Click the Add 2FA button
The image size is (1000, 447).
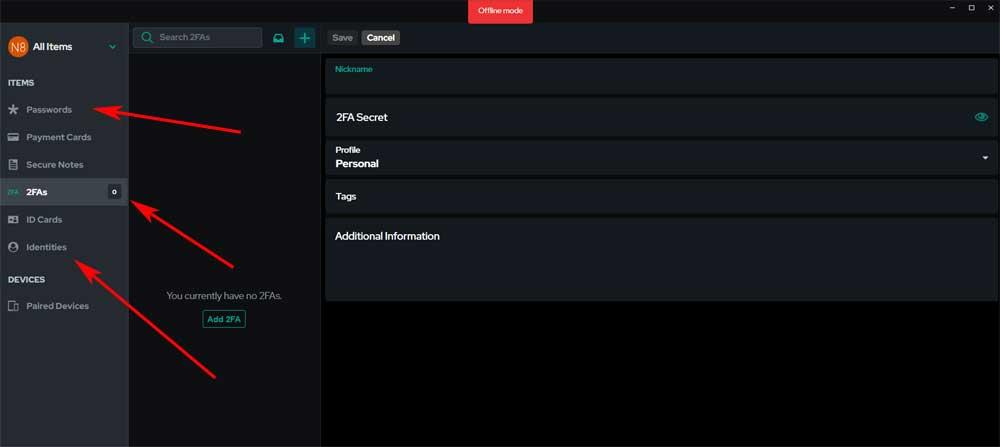224,319
